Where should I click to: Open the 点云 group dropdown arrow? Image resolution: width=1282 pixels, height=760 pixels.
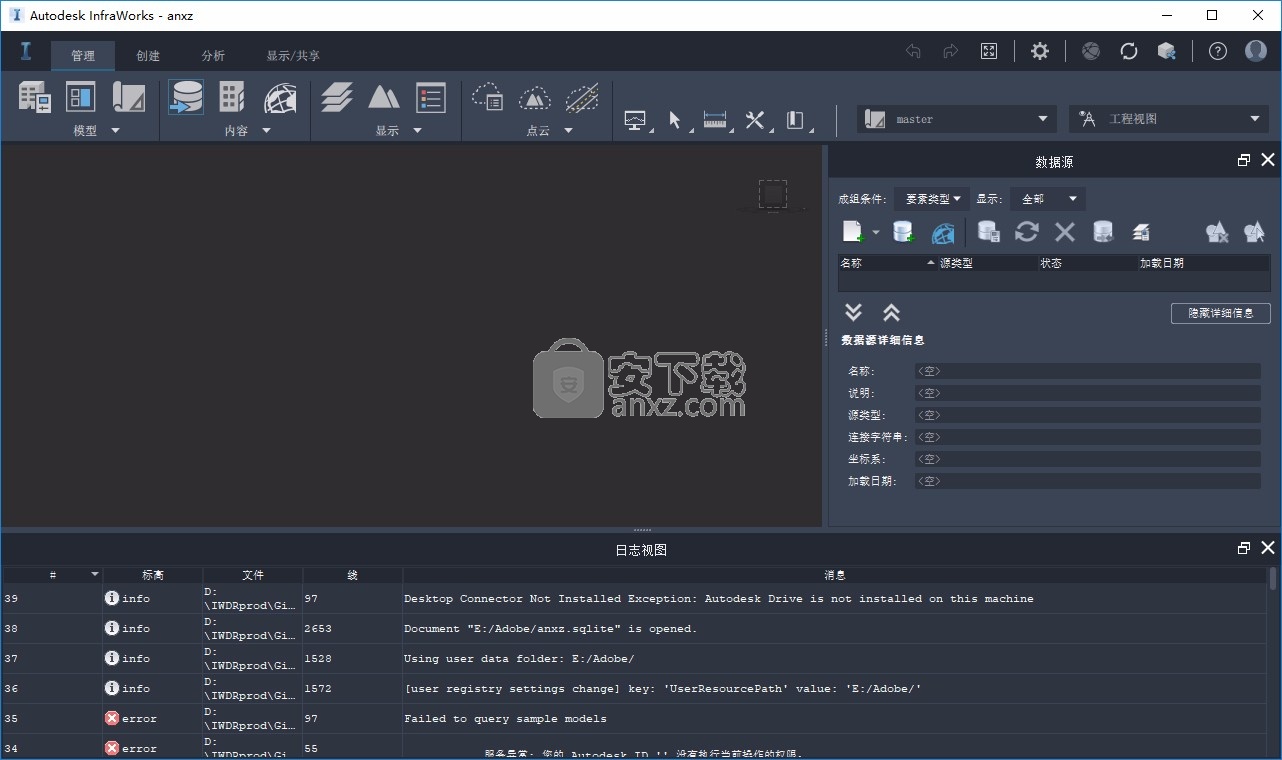568,131
